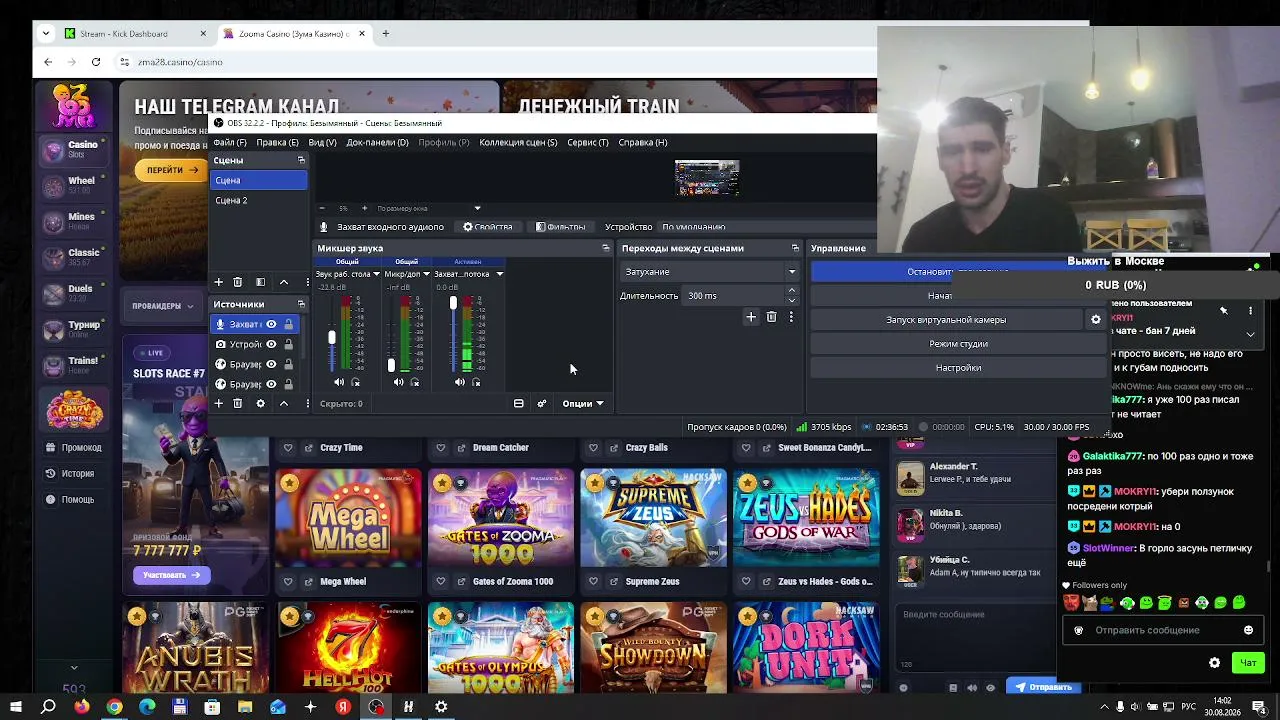Viewport: 1280px width, 720px height.
Task: Remove scene transition with trash icon
Action: (771, 317)
